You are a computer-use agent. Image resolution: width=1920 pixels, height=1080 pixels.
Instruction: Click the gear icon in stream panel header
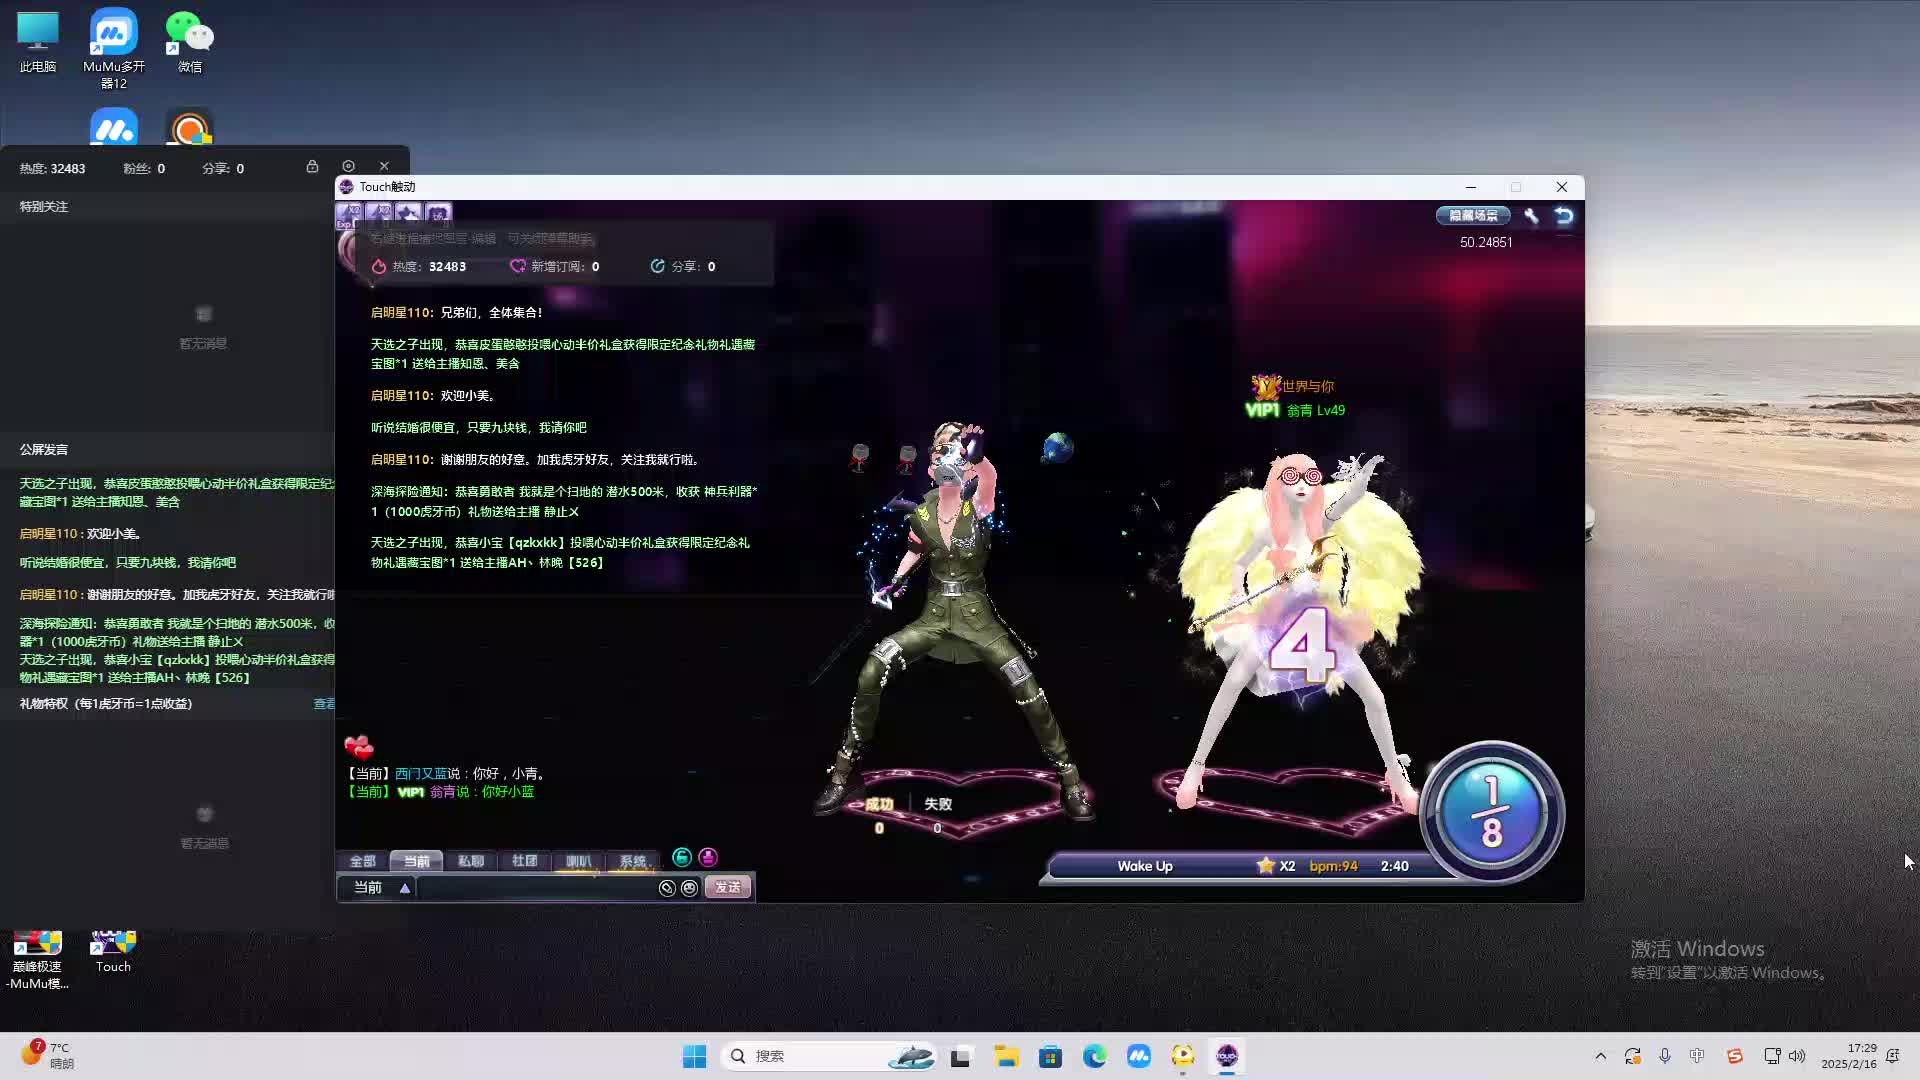348,166
